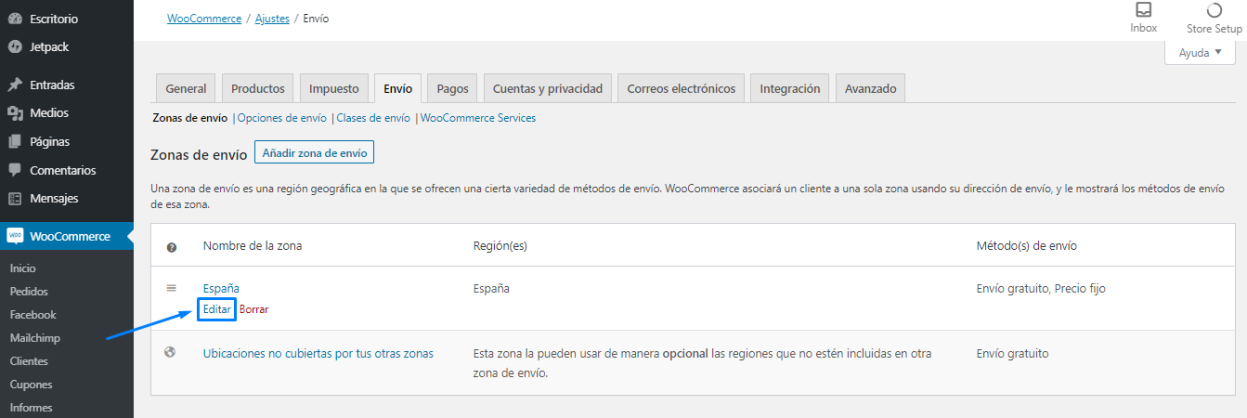Open the Cuentas y privacidad tab
Image resolution: width=1247 pixels, height=418 pixels.
coord(548,88)
